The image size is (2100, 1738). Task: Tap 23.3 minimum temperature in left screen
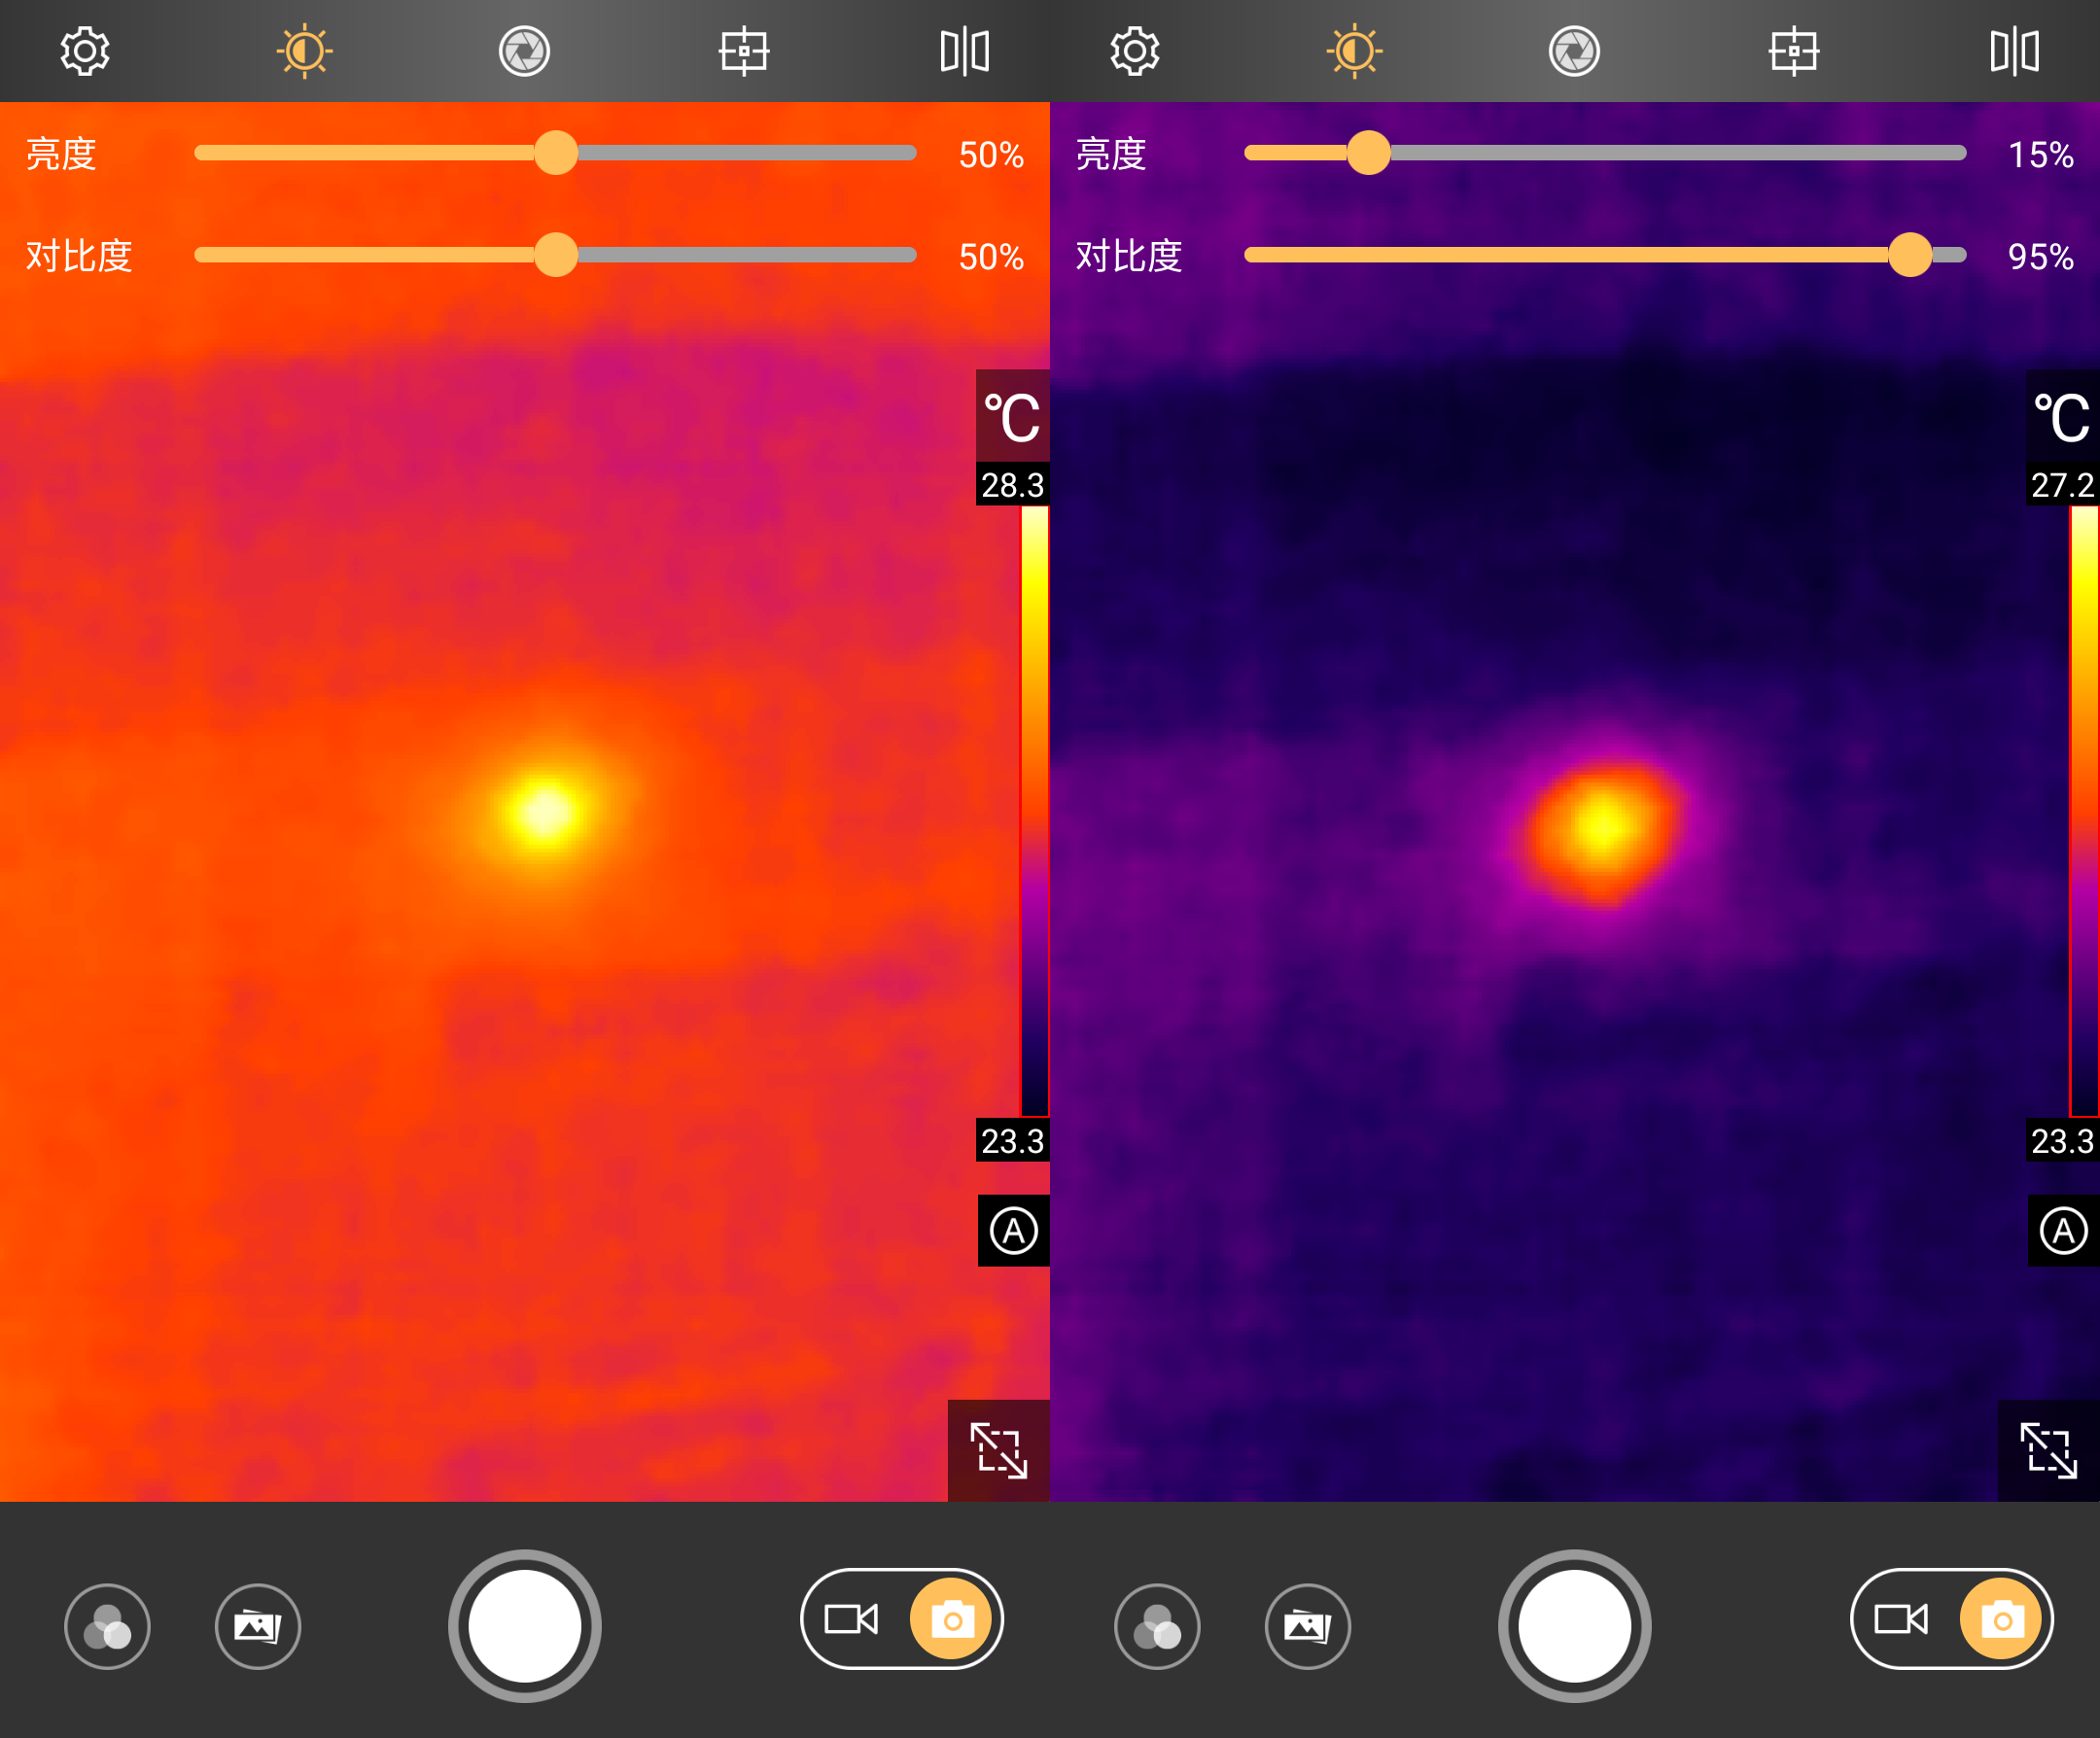point(1012,1141)
